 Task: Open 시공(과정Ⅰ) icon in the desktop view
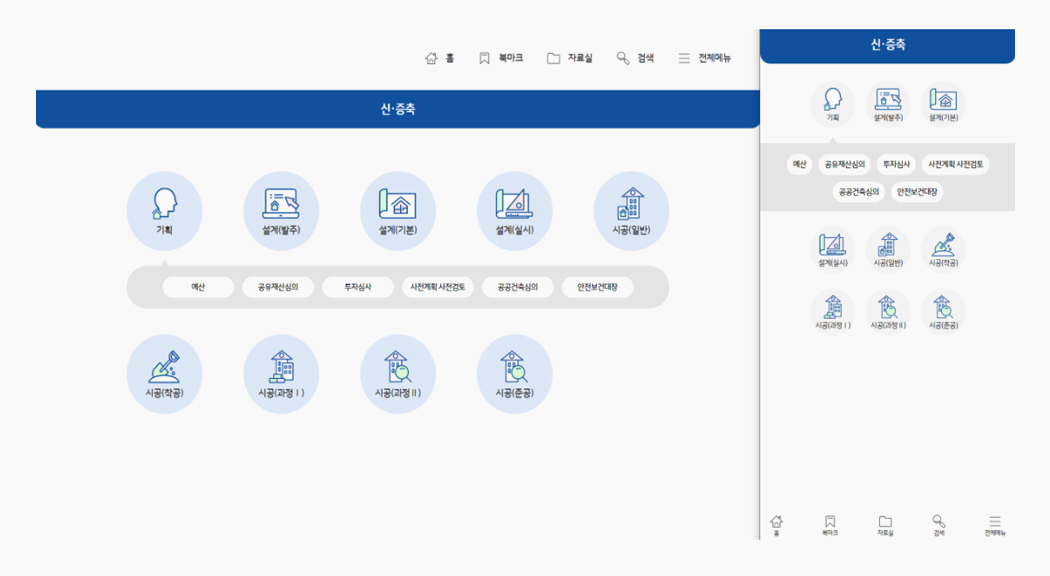pos(281,372)
